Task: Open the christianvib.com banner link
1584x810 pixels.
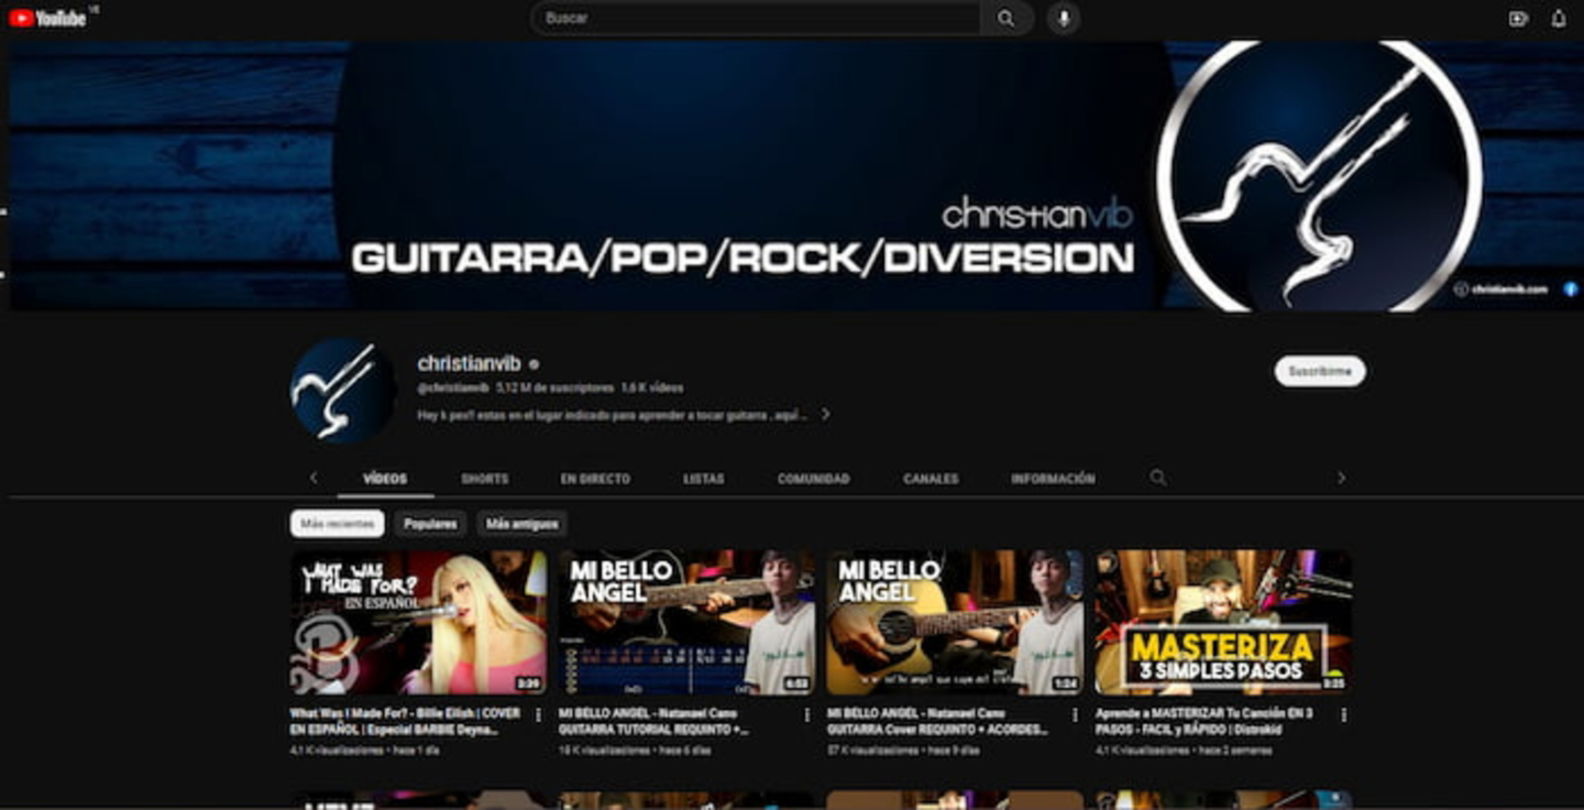Action: click(1502, 289)
